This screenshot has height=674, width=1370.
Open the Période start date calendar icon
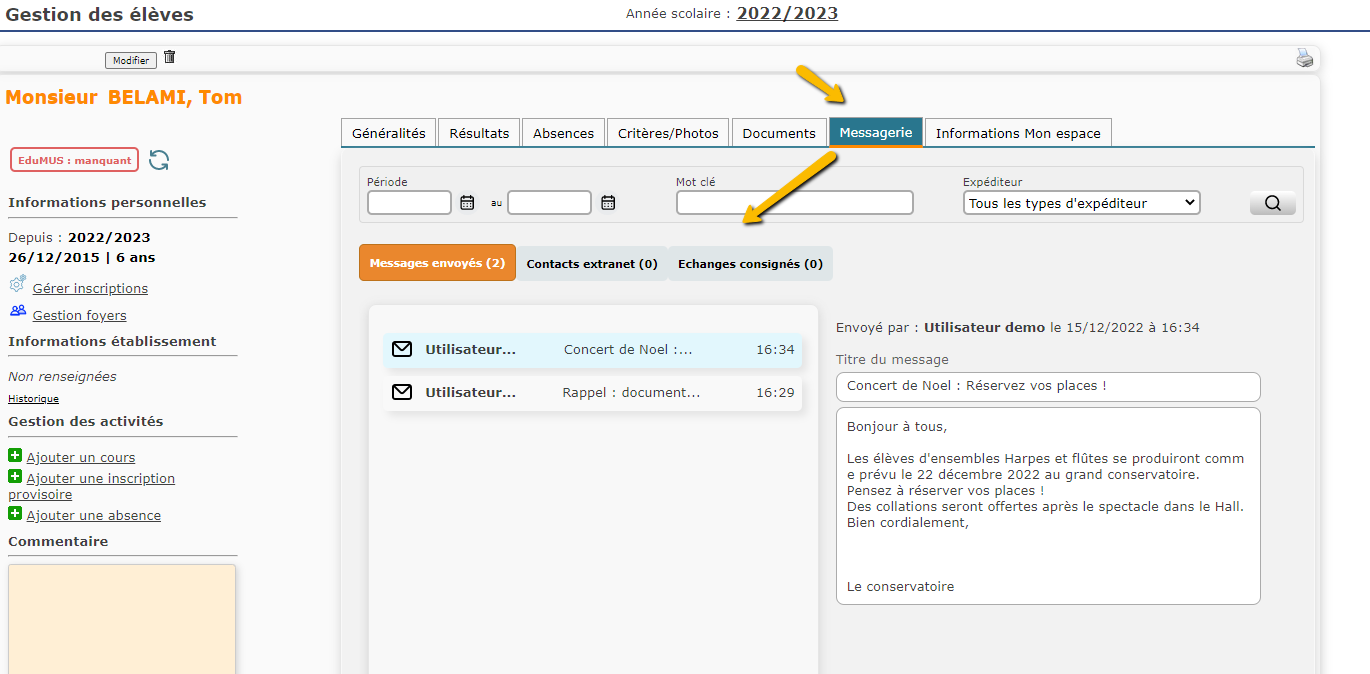tap(467, 203)
